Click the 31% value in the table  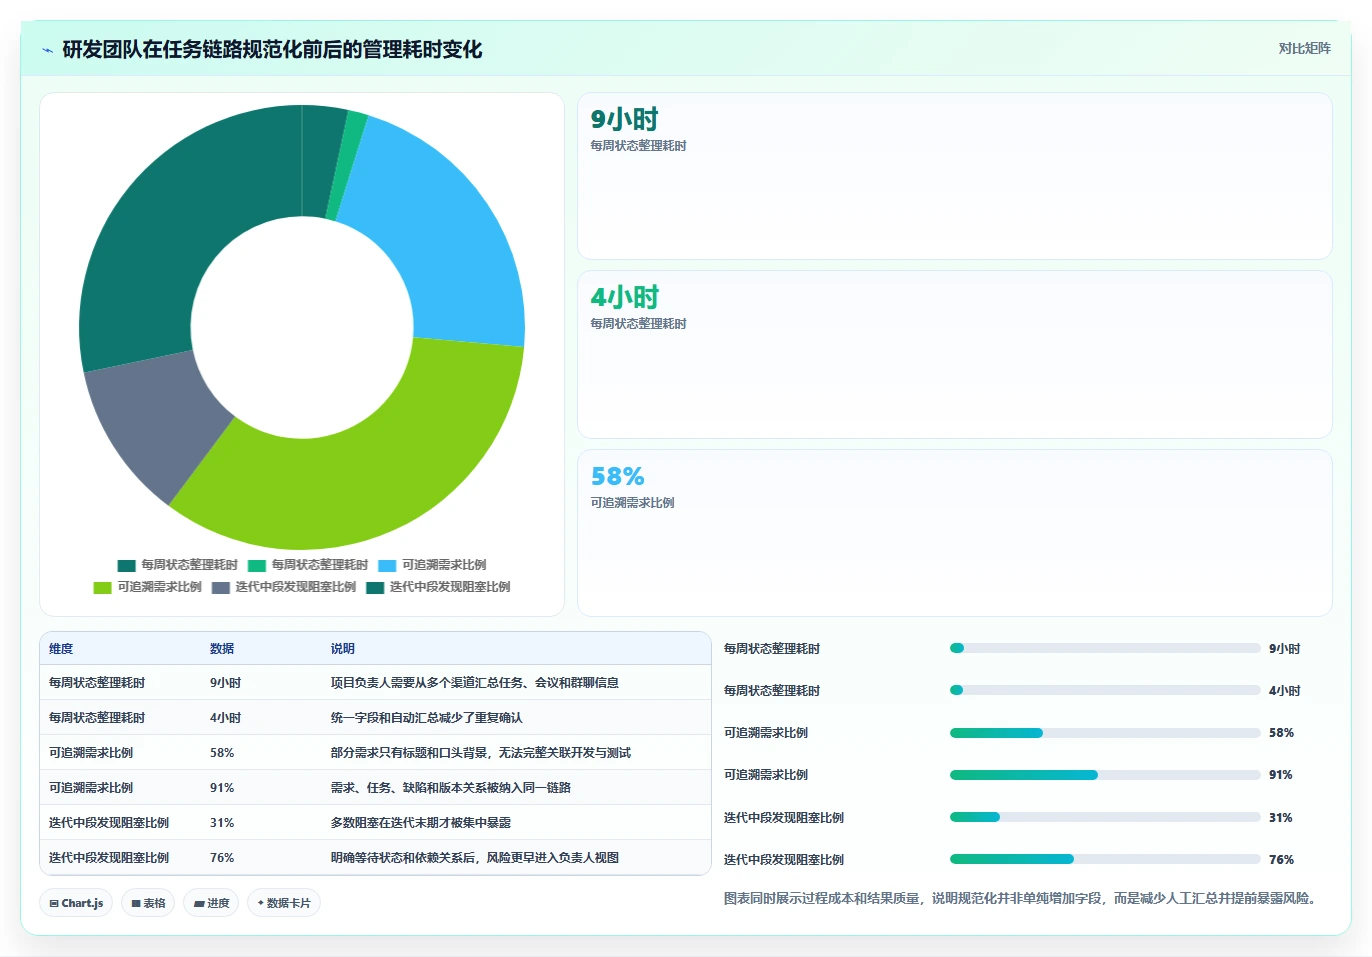pos(222,823)
